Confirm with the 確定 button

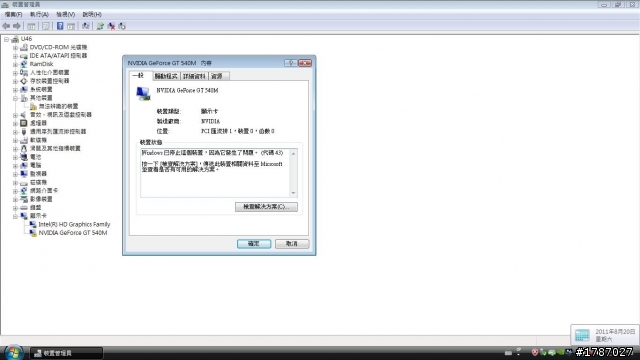coord(254,244)
